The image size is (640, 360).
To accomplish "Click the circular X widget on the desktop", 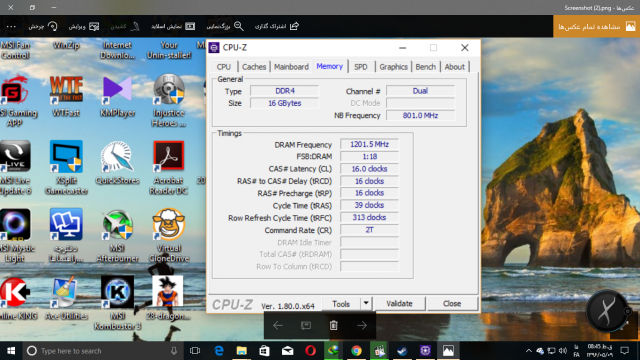I will (608, 311).
